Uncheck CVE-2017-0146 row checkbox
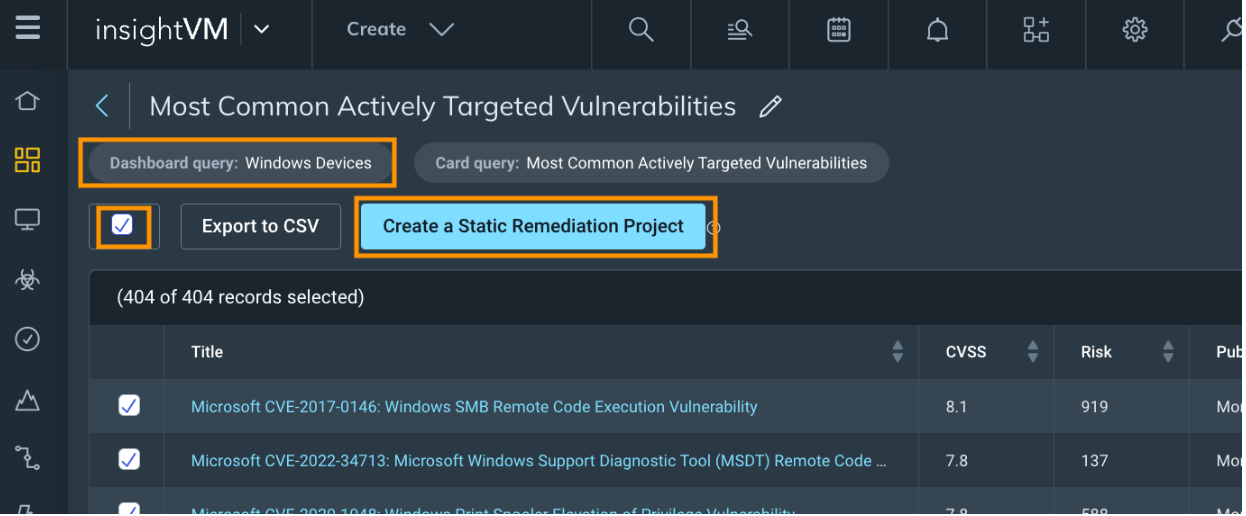 click(129, 405)
